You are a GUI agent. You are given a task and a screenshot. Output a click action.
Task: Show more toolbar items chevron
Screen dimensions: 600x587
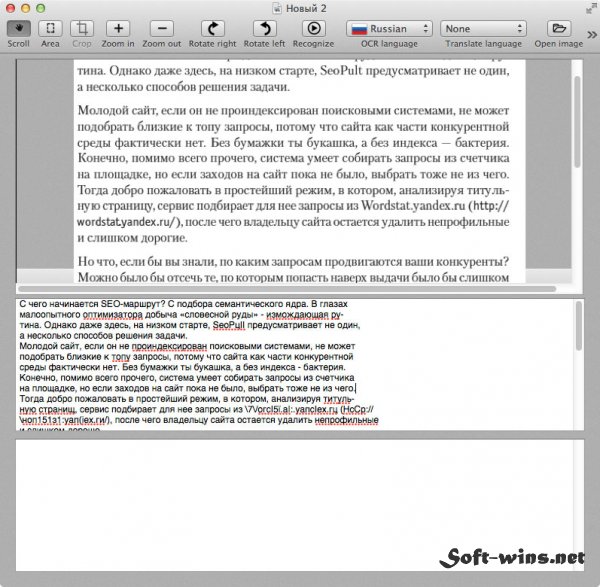592,35
